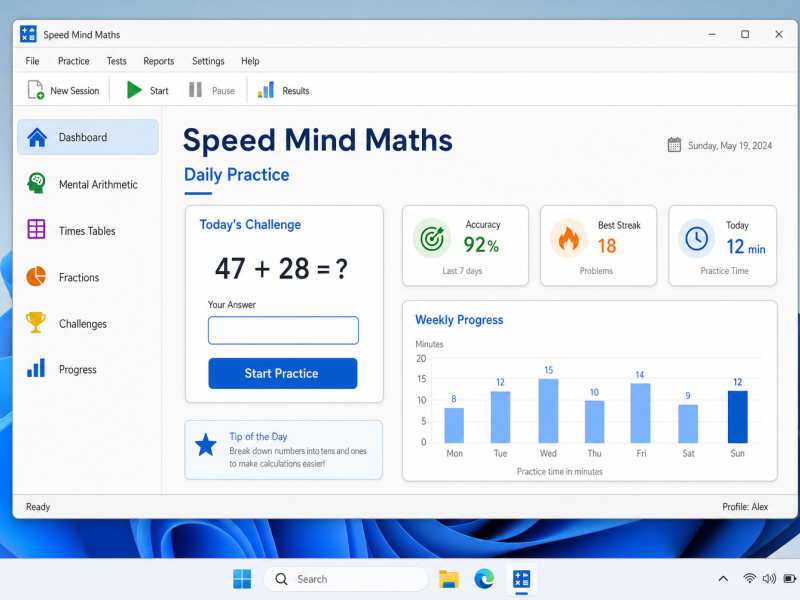Click the Accuracy target icon
Image resolution: width=800 pixels, height=600 pixels.
432,238
